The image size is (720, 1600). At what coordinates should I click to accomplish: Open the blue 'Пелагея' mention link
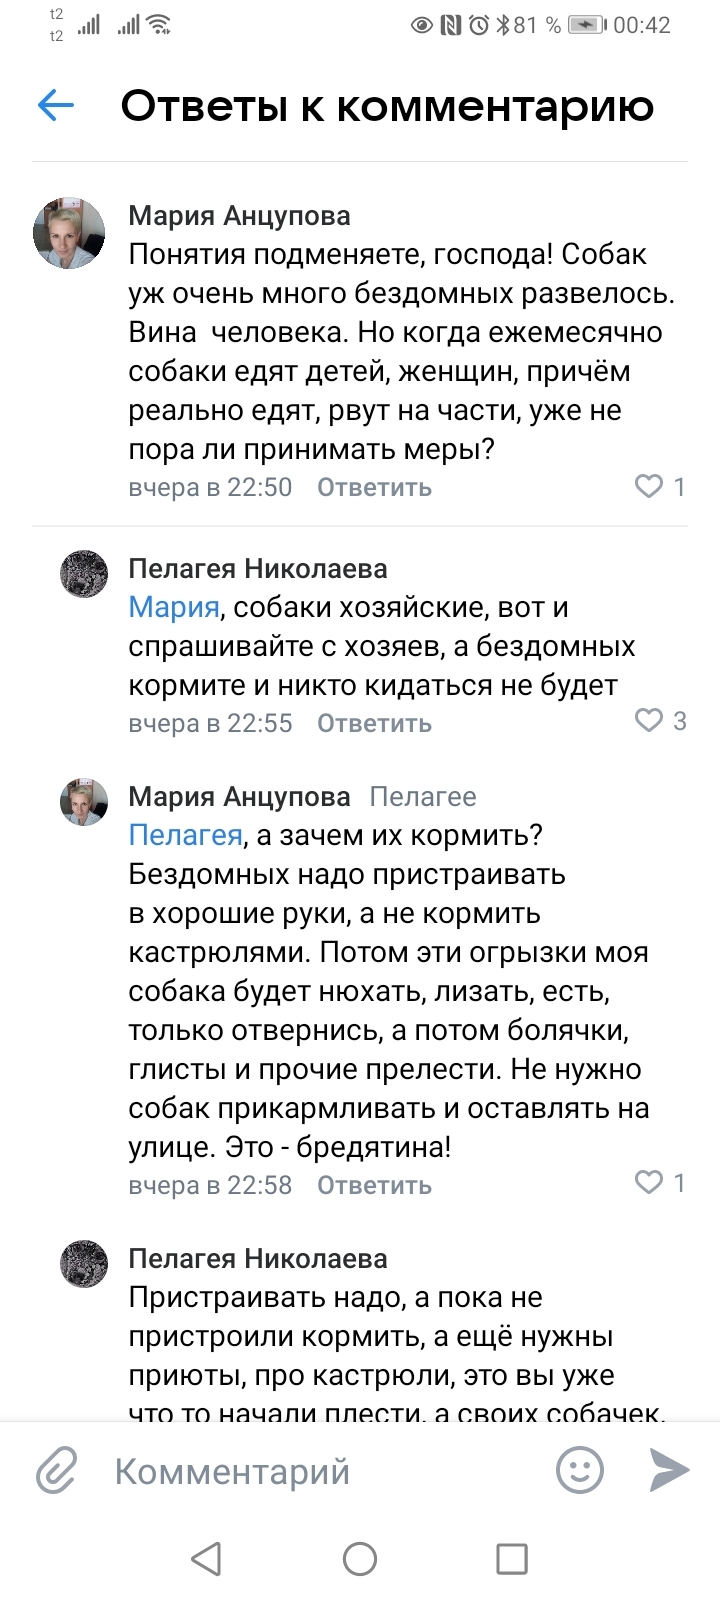tap(185, 835)
